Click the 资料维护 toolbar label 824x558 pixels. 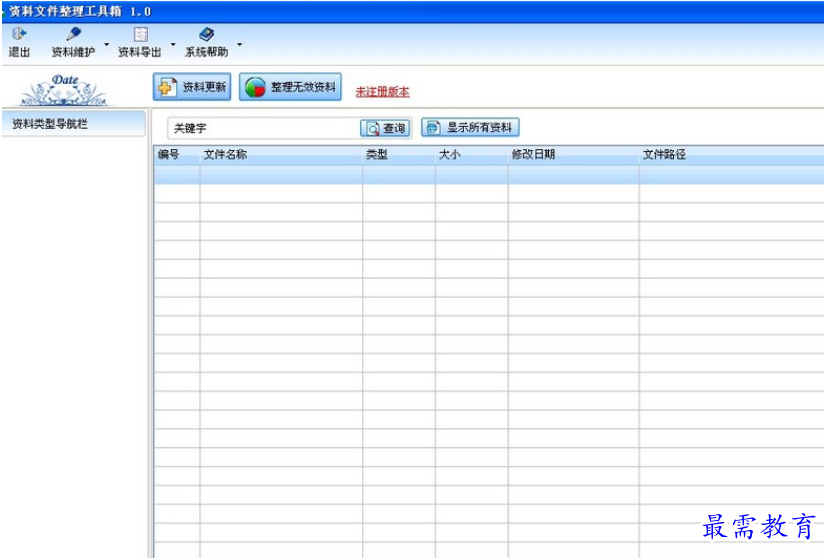pyautogui.click(x=74, y=52)
